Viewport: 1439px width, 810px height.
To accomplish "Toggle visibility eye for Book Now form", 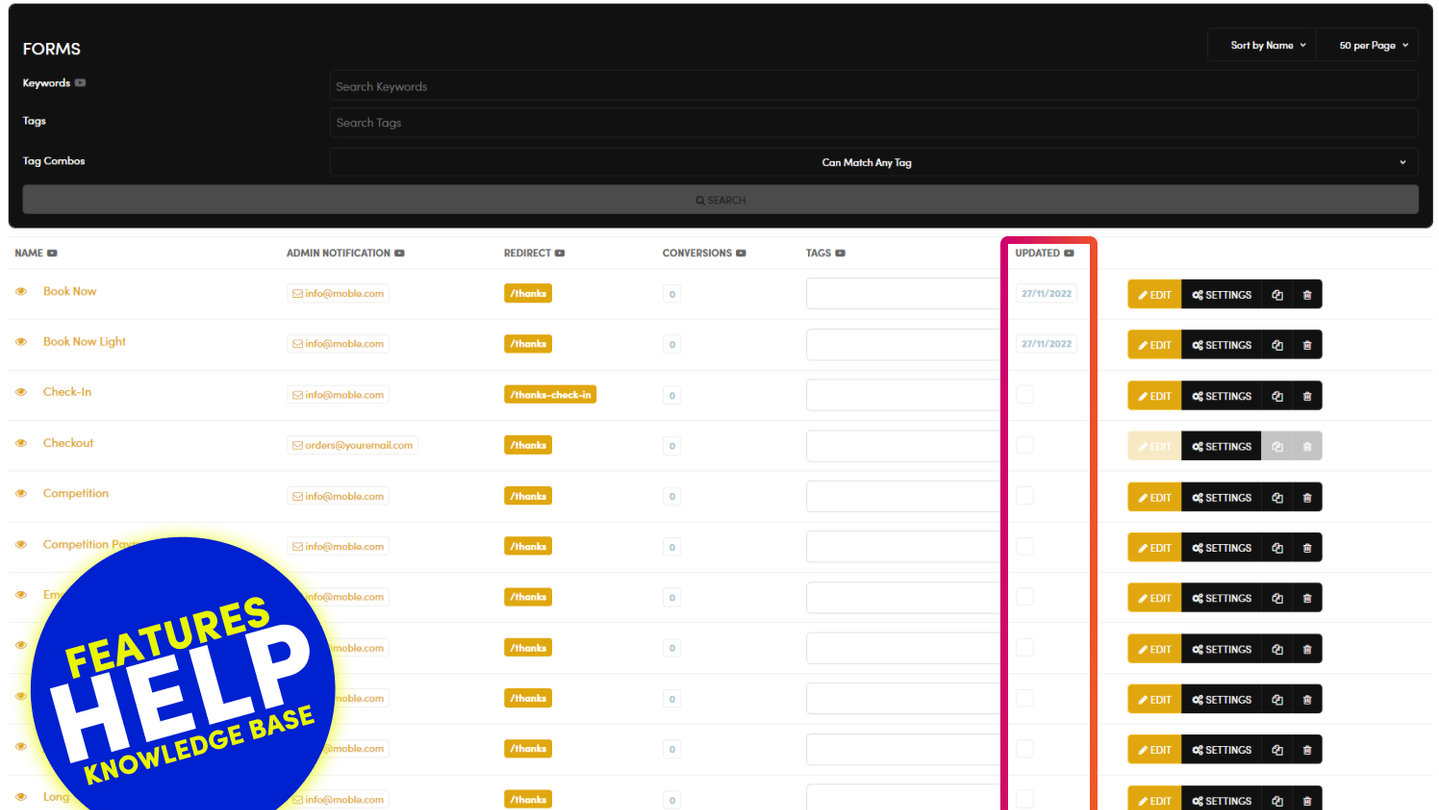I will (21, 291).
